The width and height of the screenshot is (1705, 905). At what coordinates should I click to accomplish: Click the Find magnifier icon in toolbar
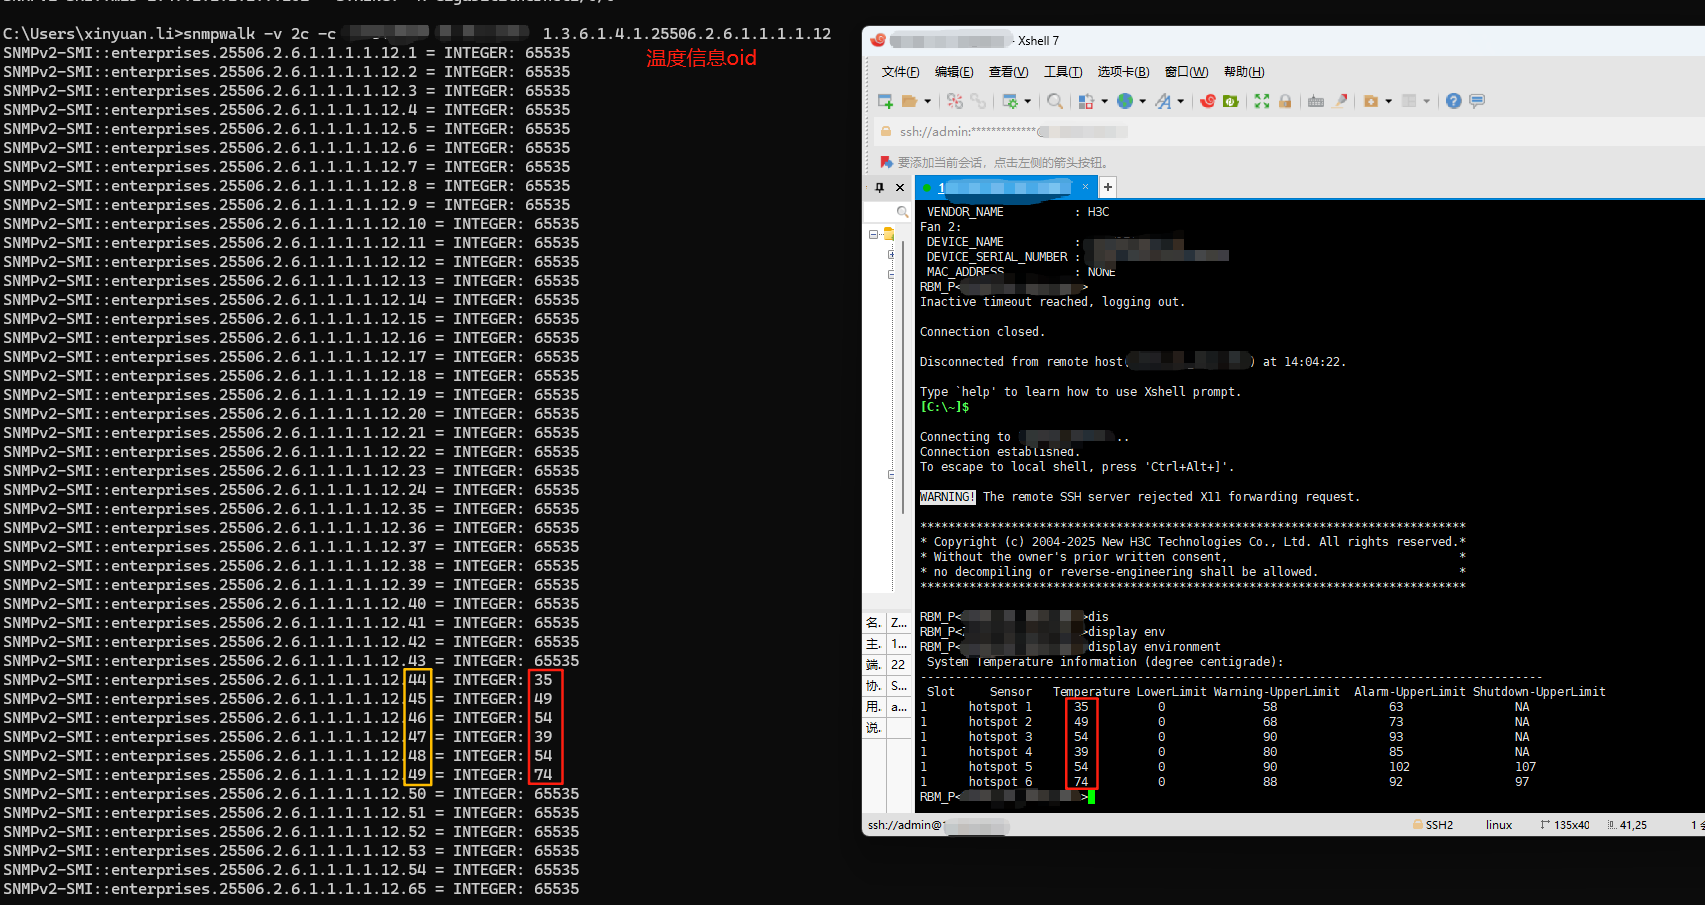[x=1055, y=101]
